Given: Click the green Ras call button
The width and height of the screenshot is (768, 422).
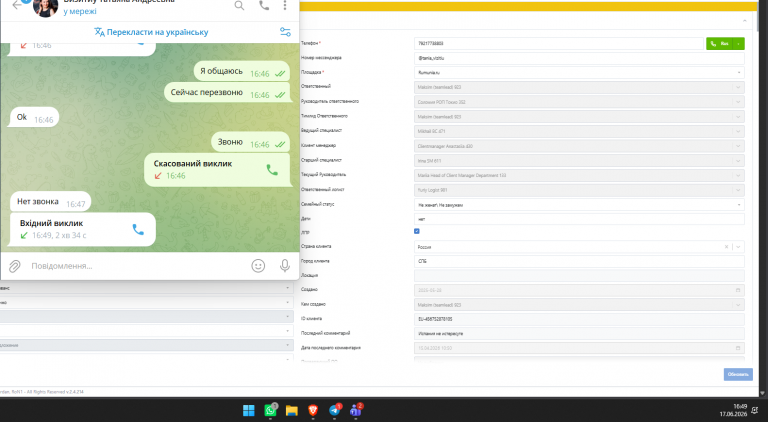Looking at the screenshot, I should point(719,44).
